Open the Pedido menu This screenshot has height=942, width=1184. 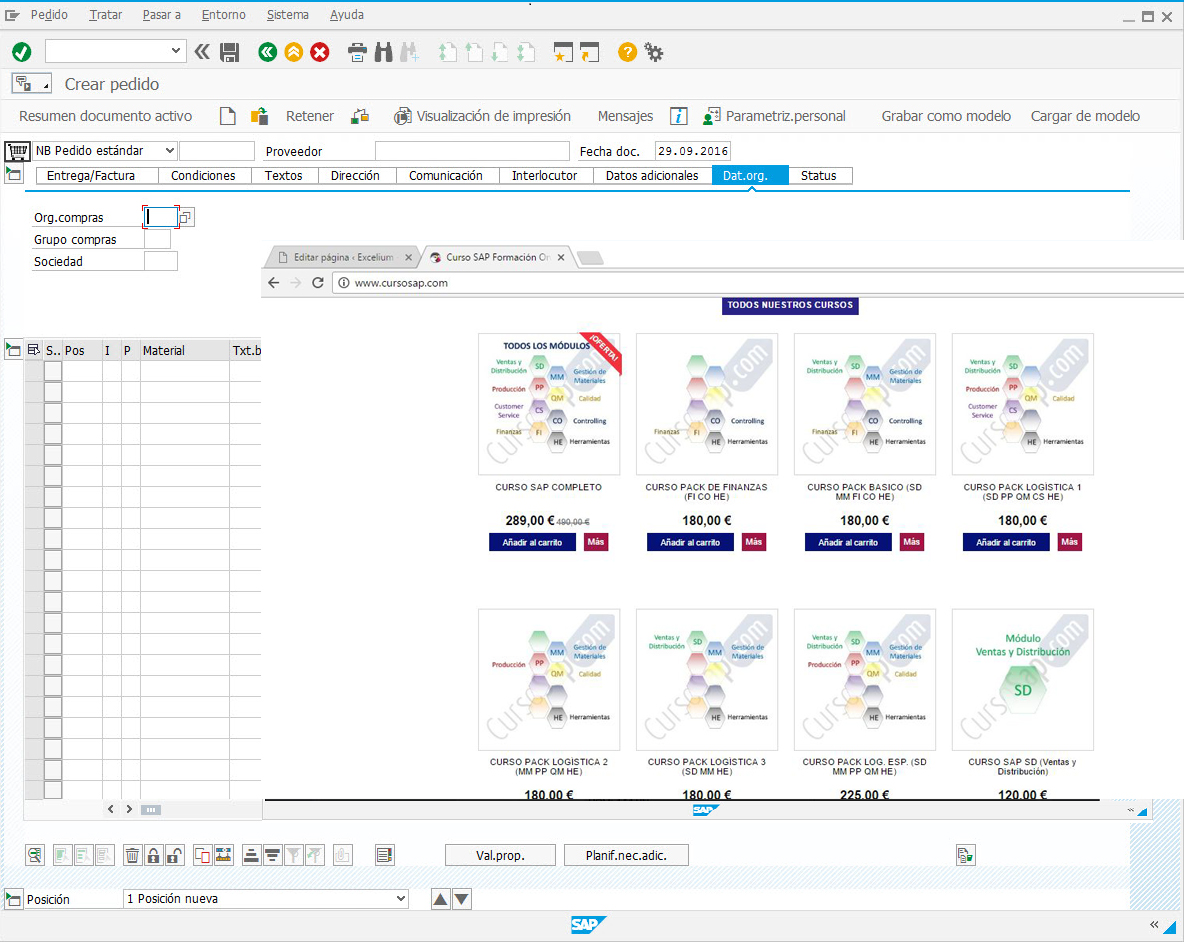[49, 15]
